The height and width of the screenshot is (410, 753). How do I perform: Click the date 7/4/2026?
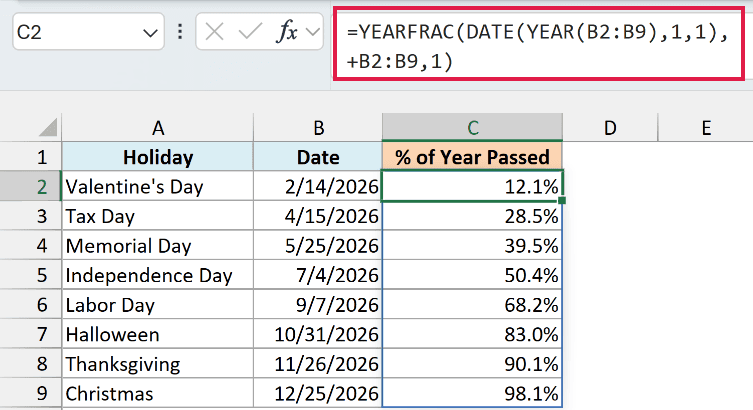tap(318, 275)
